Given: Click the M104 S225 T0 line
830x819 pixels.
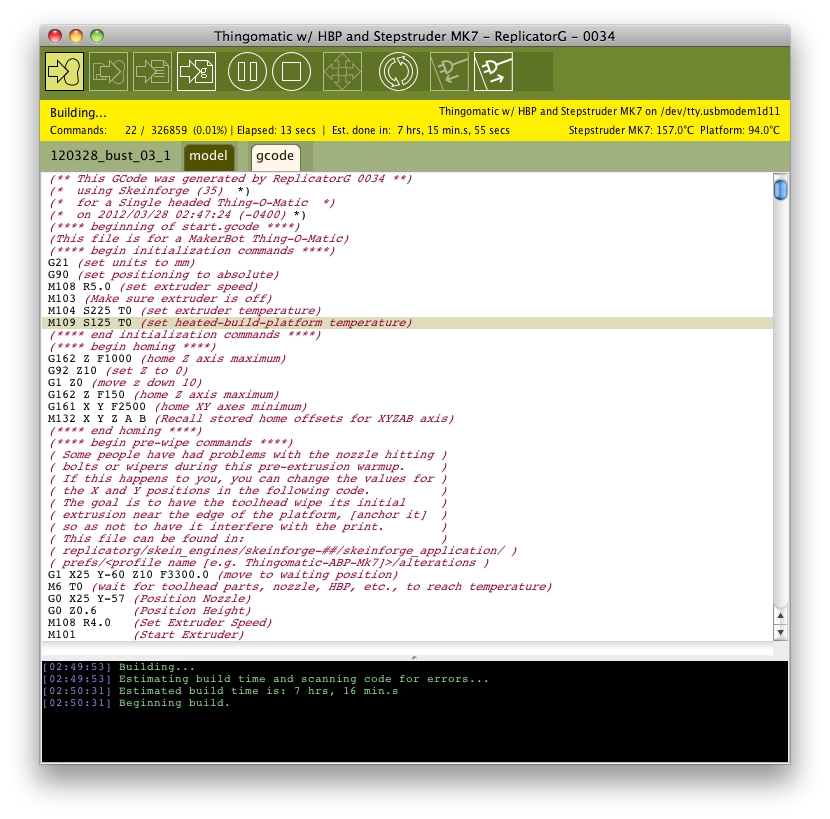Looking at the screenshot, I should click(184, 311).
